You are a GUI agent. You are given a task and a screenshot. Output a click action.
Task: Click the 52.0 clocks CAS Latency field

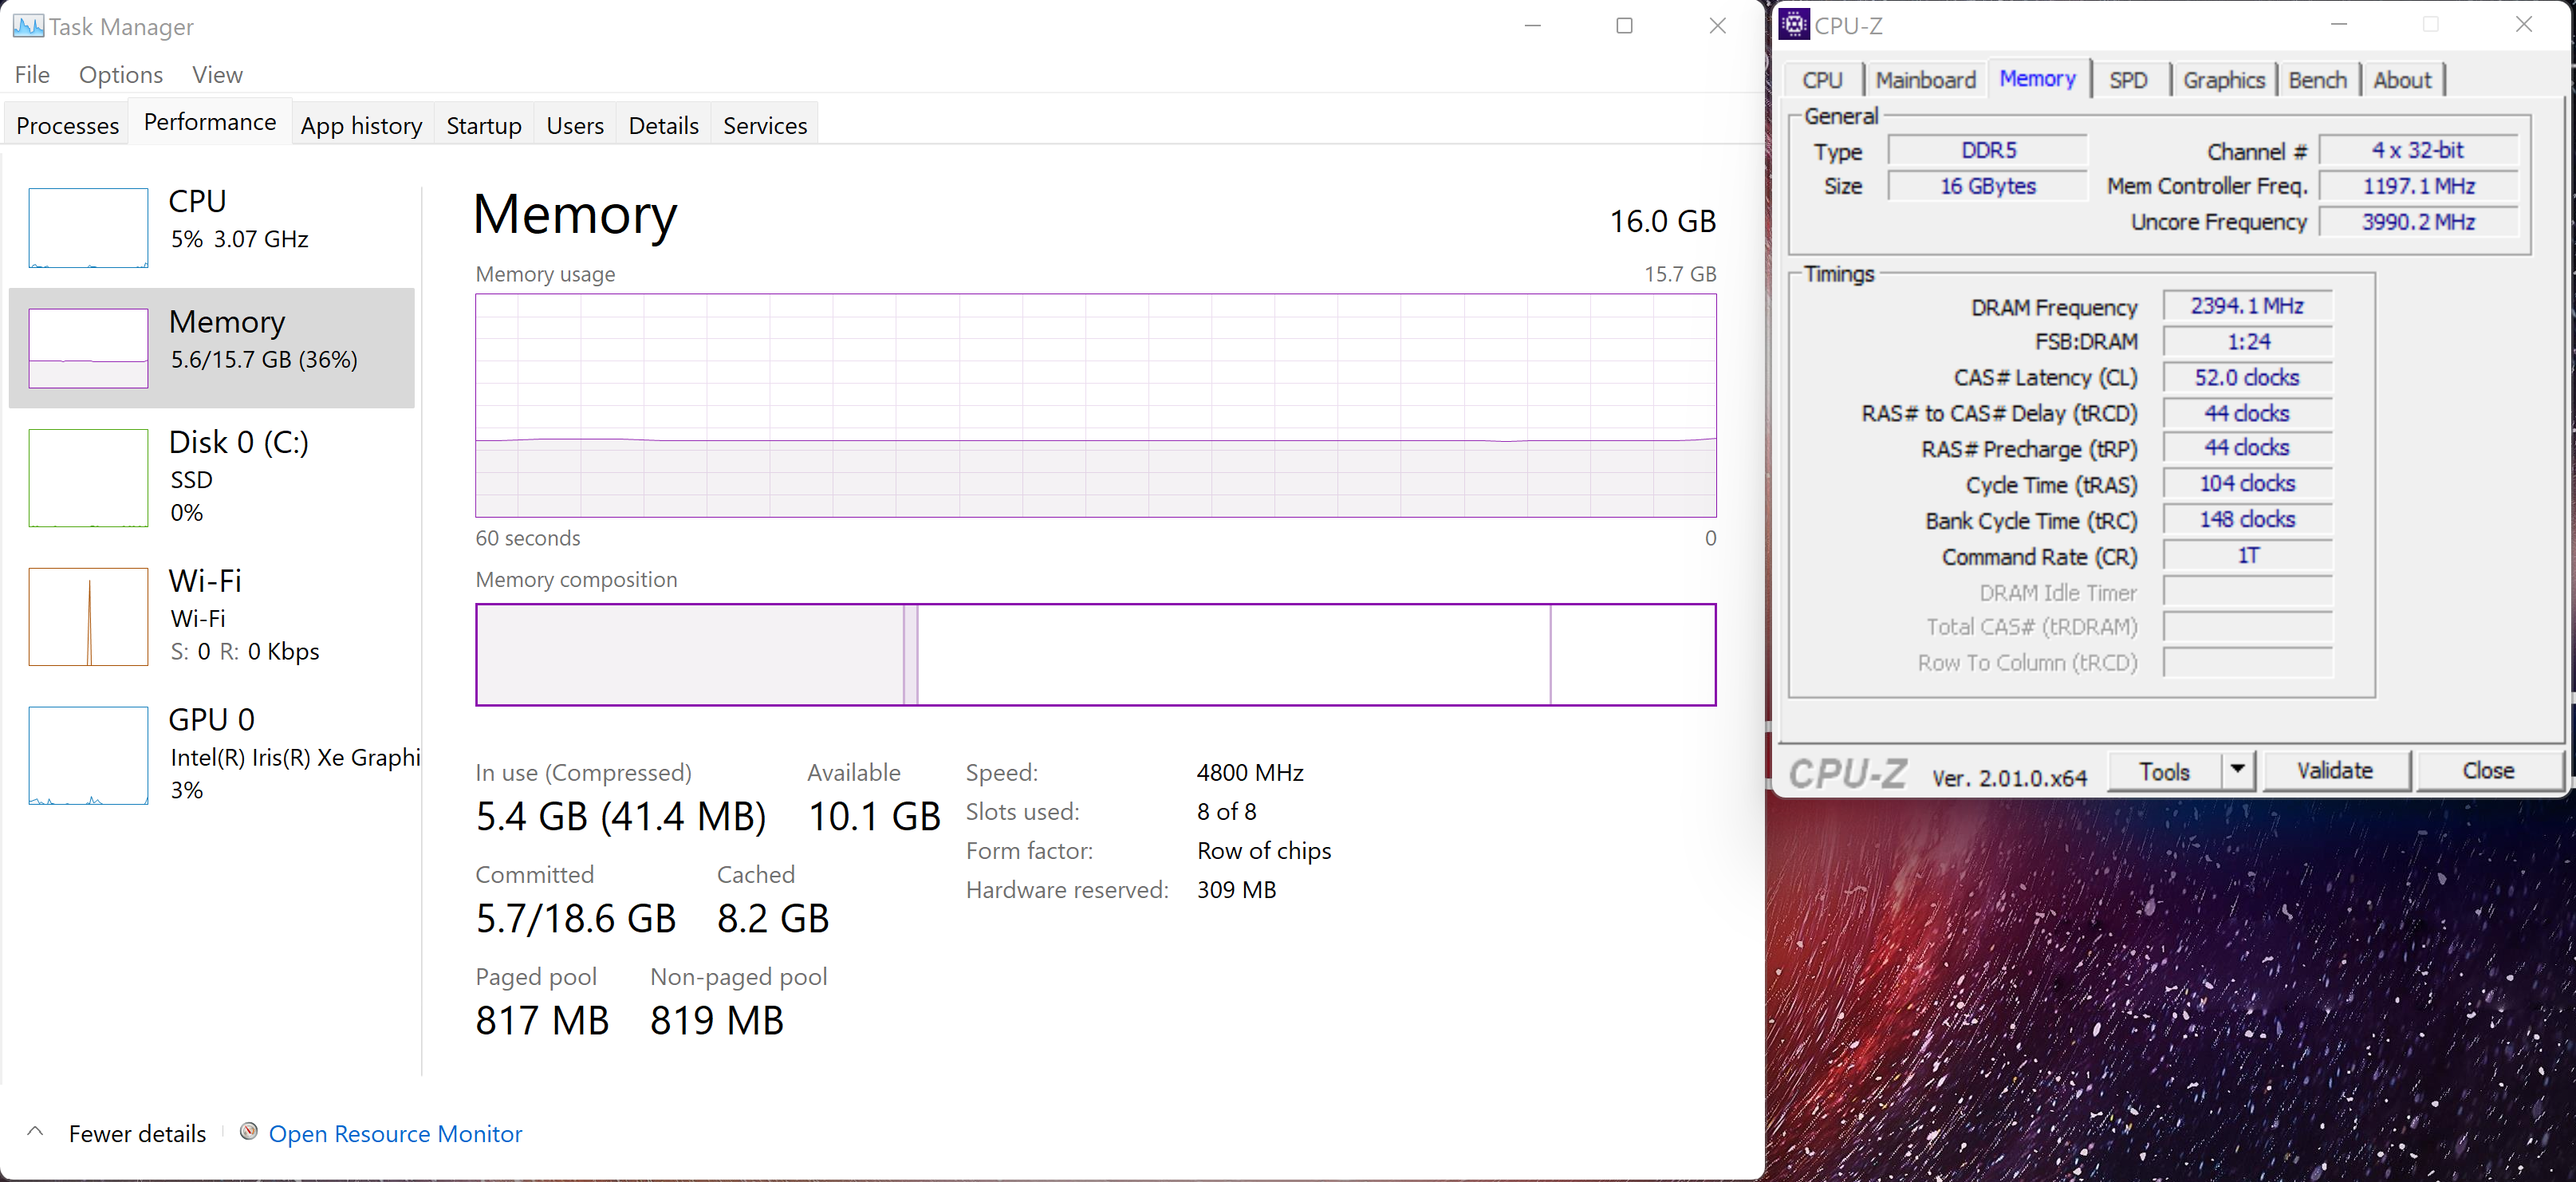coord(2247,378)
